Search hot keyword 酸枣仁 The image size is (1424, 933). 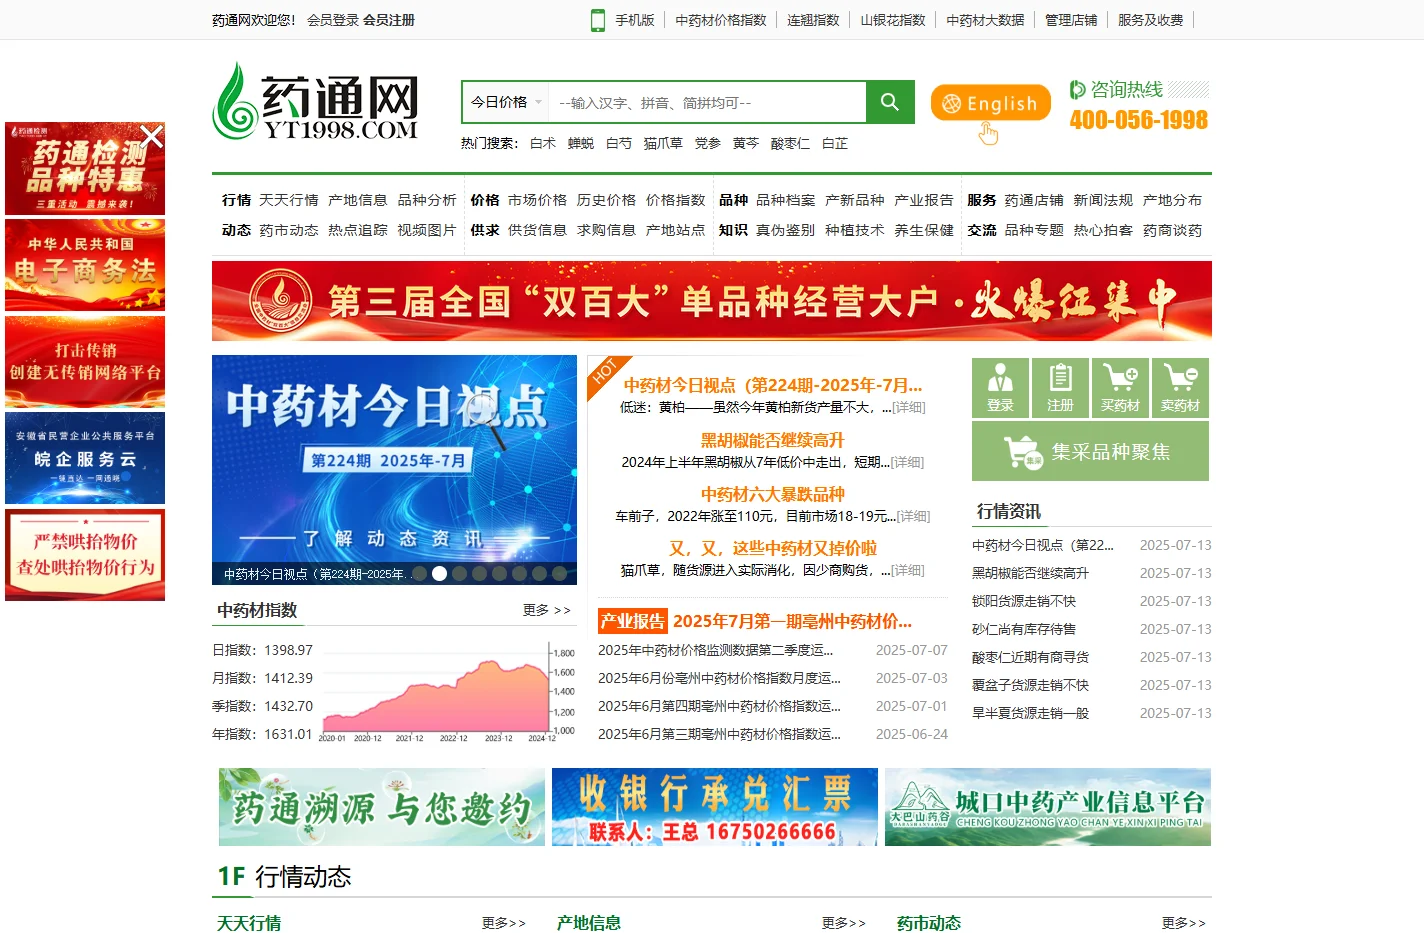[x=790, y=144]
